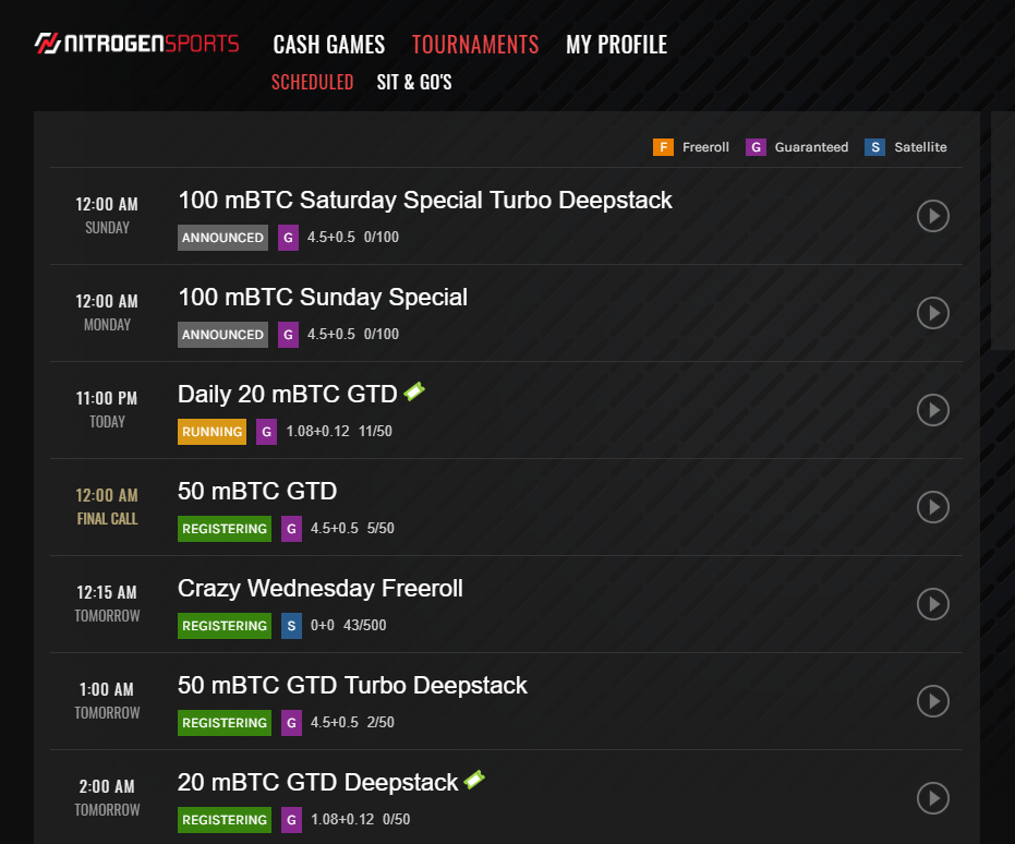Open 20 mBTC GTD Deepstack play arrow

coord(932,798)
